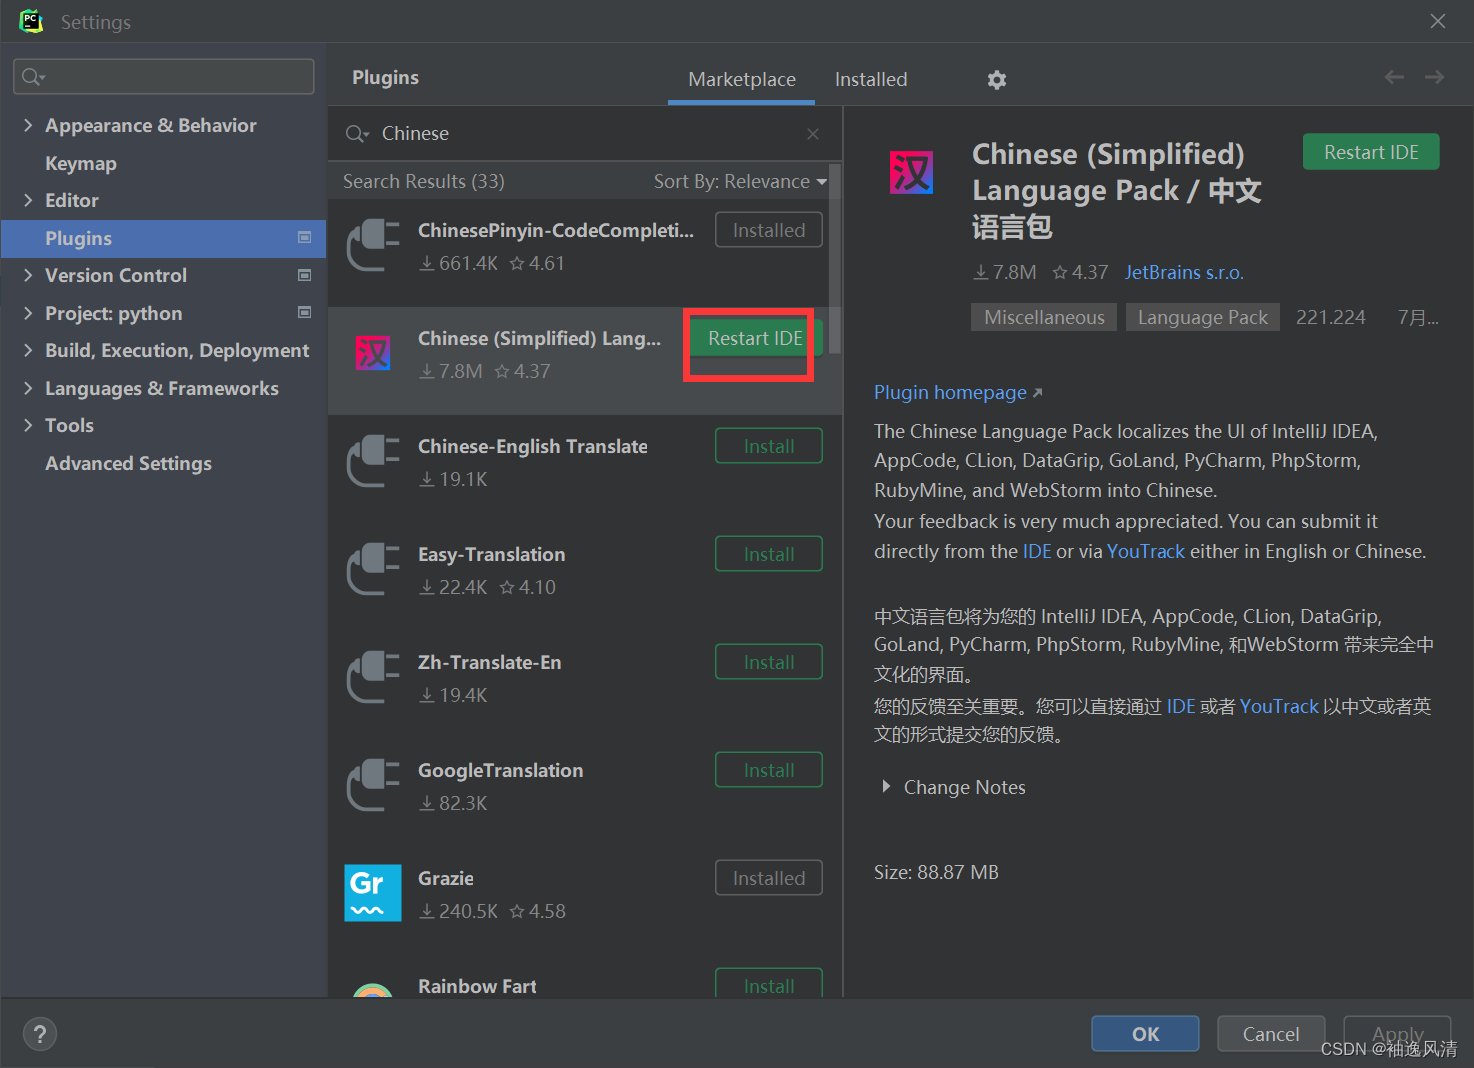Click the Chinese Simplified 汉 list icon

[x=373, y=353]
